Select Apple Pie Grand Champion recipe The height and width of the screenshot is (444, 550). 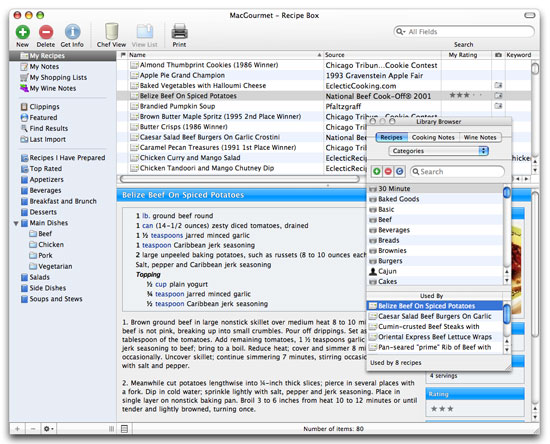pos(324,75)
